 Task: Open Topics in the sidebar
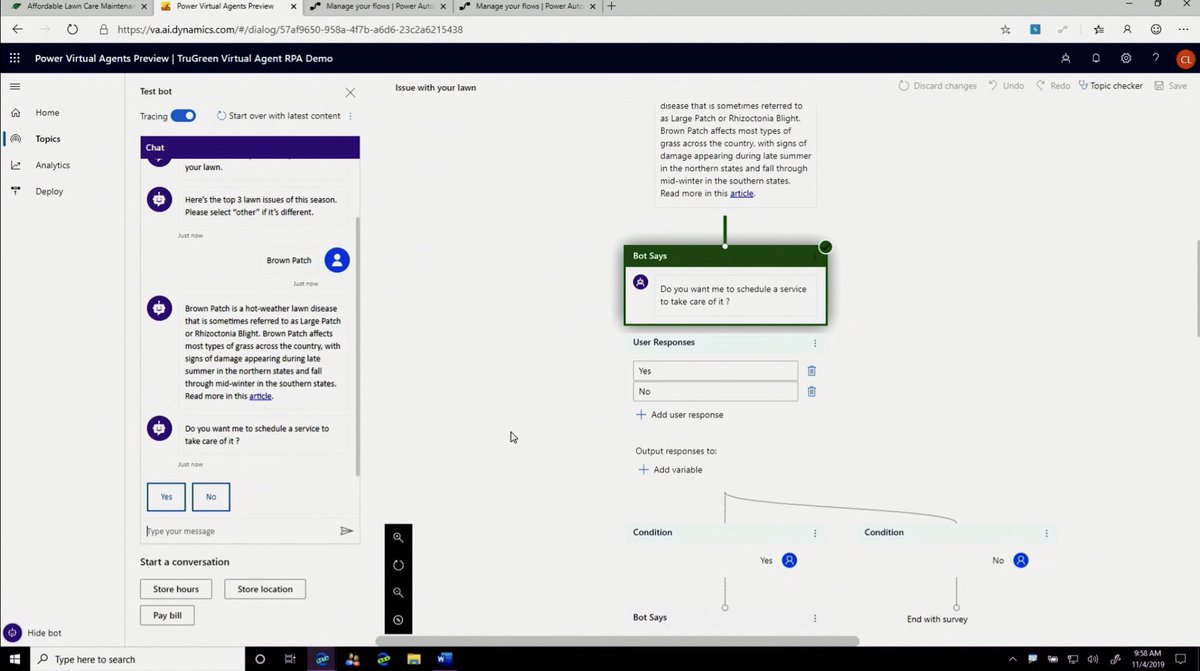point(47,139)
